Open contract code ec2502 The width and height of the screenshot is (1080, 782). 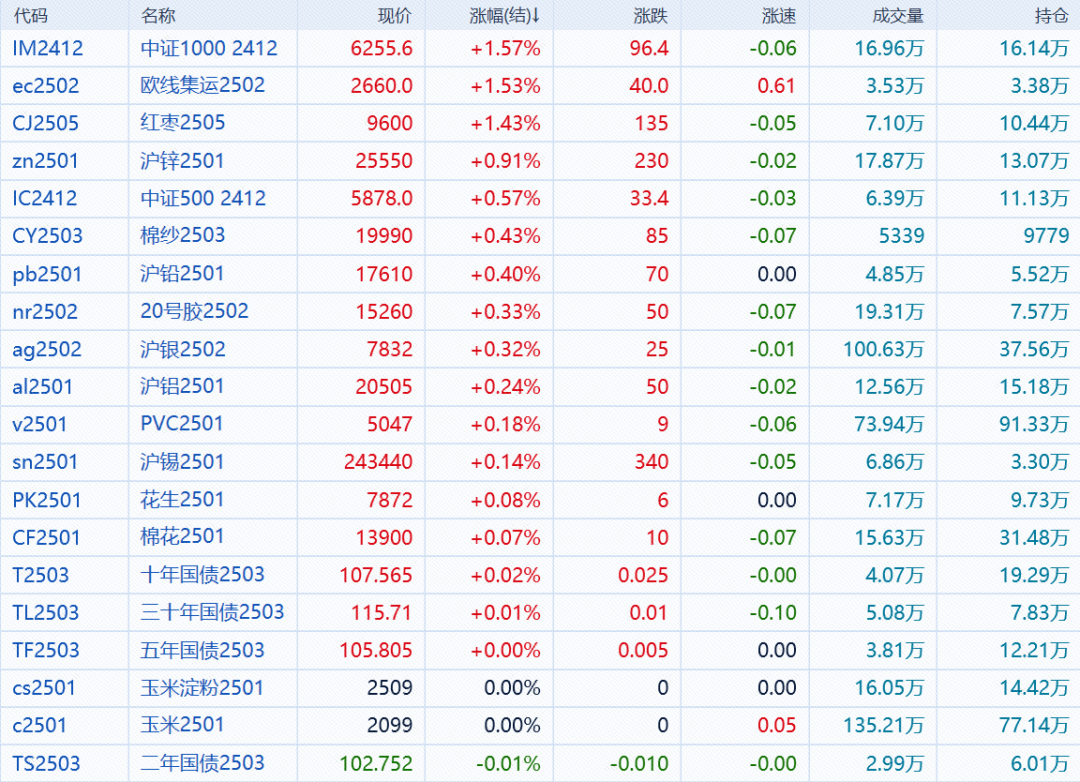coord(45,86)
